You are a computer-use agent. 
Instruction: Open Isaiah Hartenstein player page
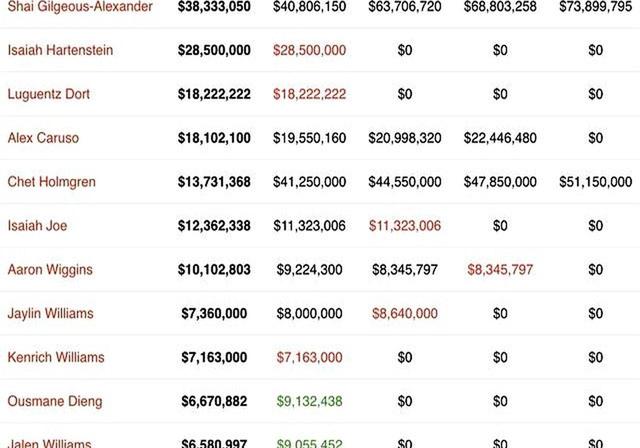pos(60,50)
